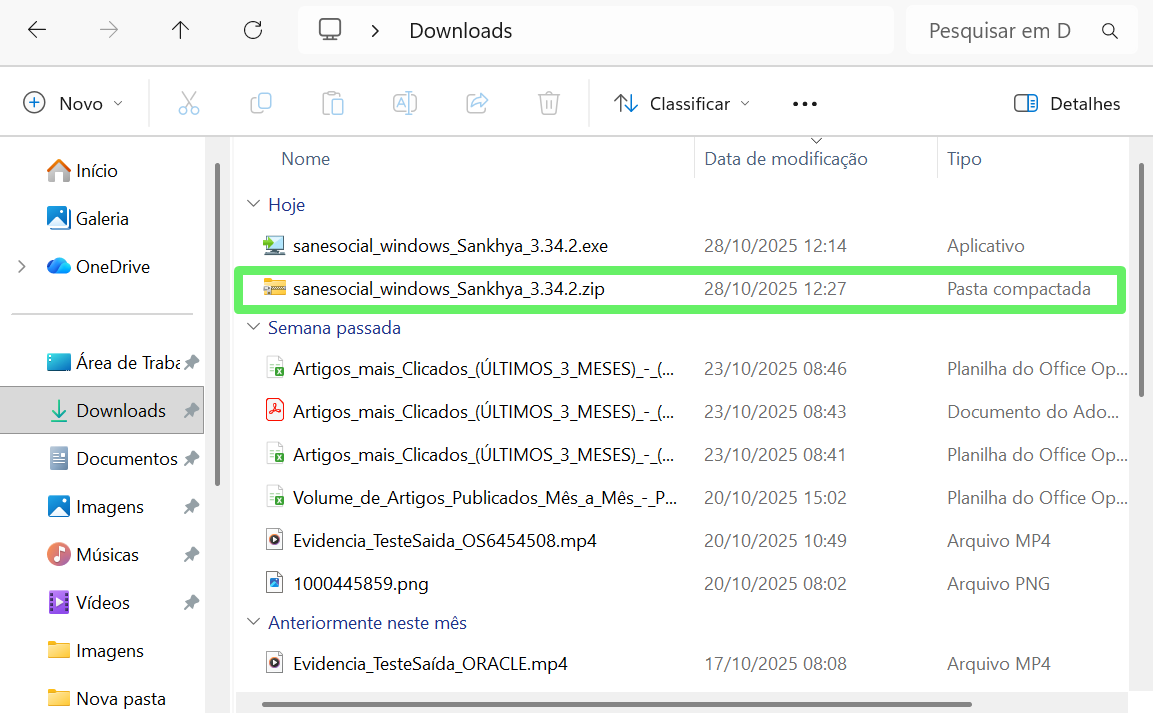Open Nova pasta in the sidebar

106,698
